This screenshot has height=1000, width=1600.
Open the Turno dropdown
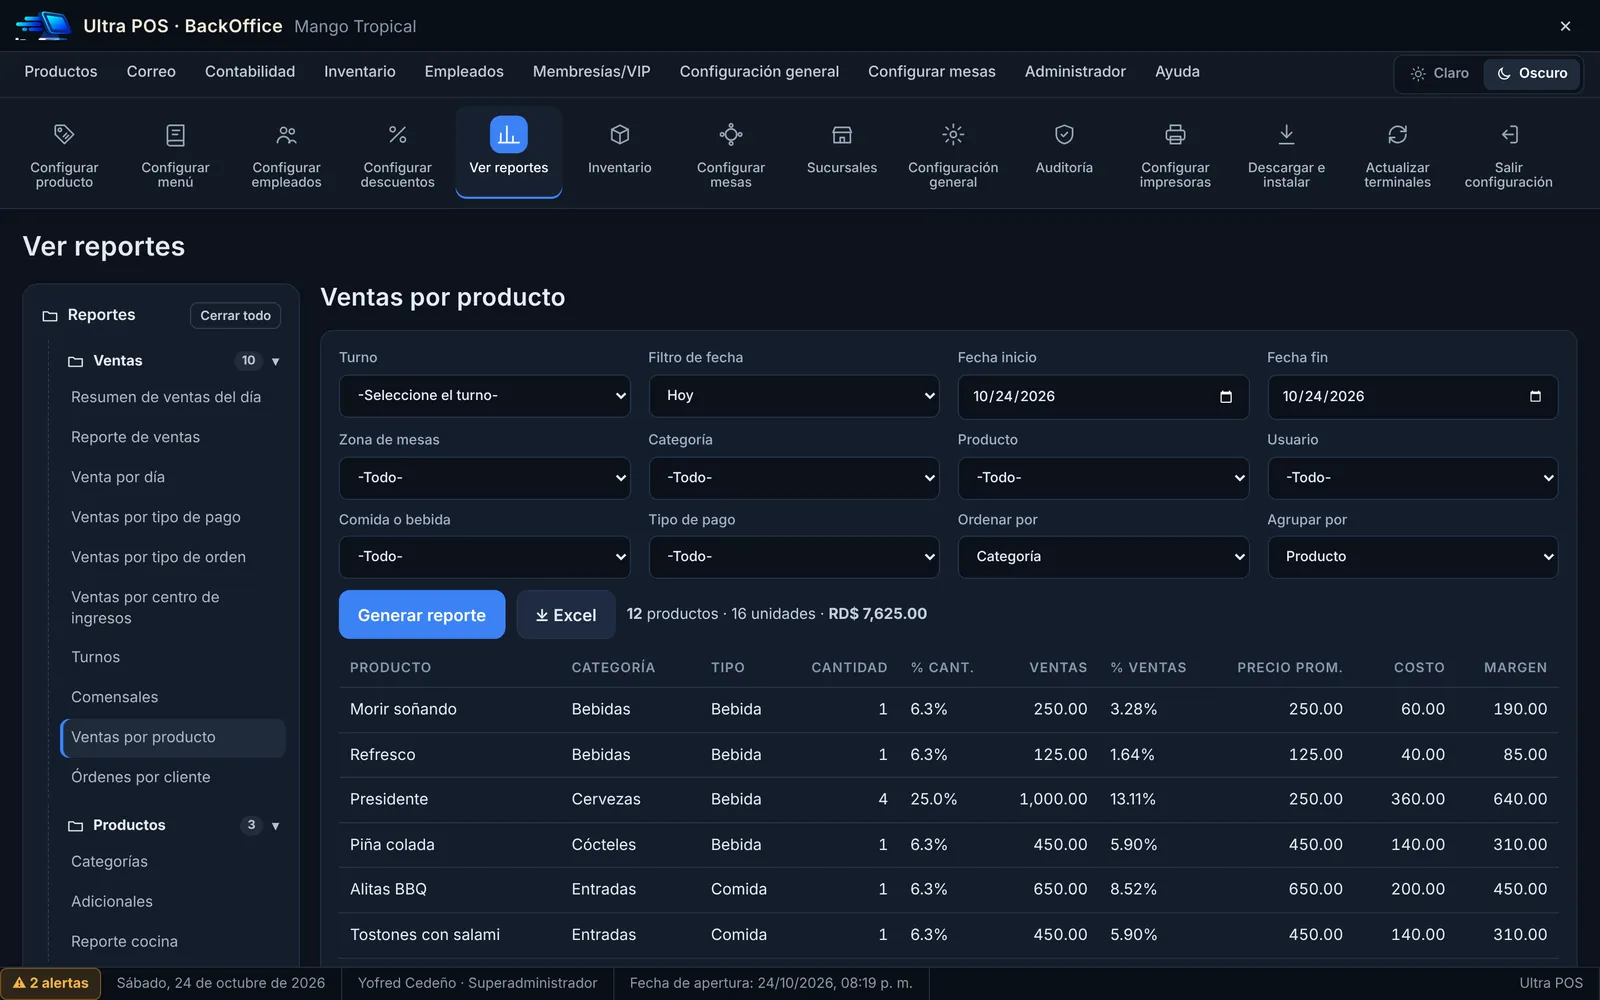point(485,396)
